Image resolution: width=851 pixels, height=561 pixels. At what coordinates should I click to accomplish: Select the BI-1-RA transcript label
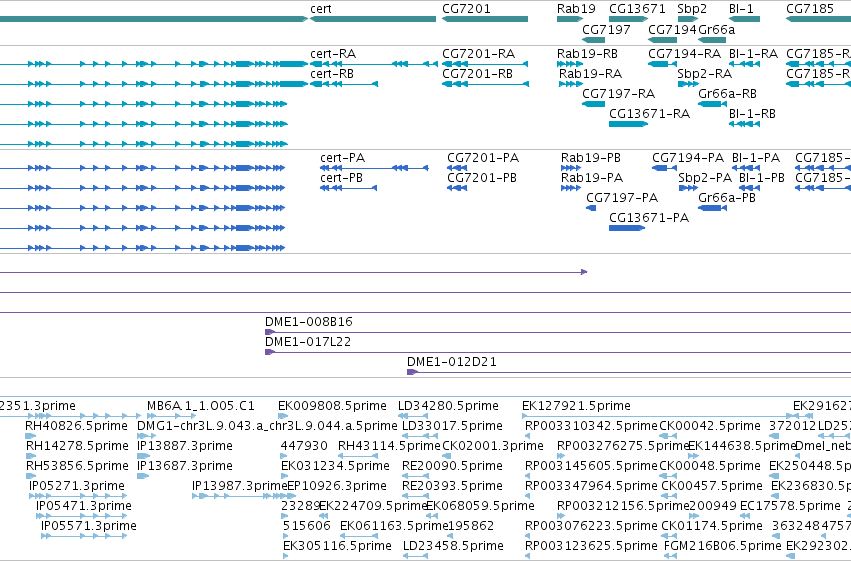753,54
